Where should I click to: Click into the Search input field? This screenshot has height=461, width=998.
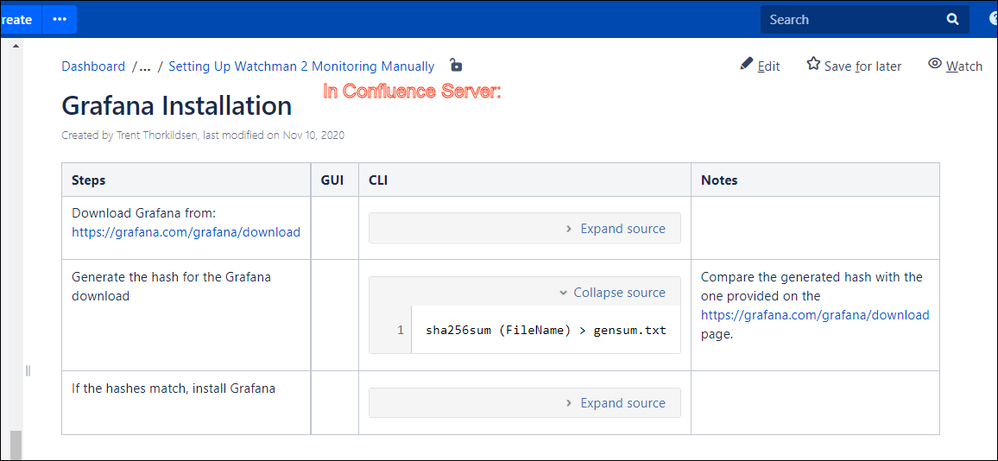click(x=853, y=20)
